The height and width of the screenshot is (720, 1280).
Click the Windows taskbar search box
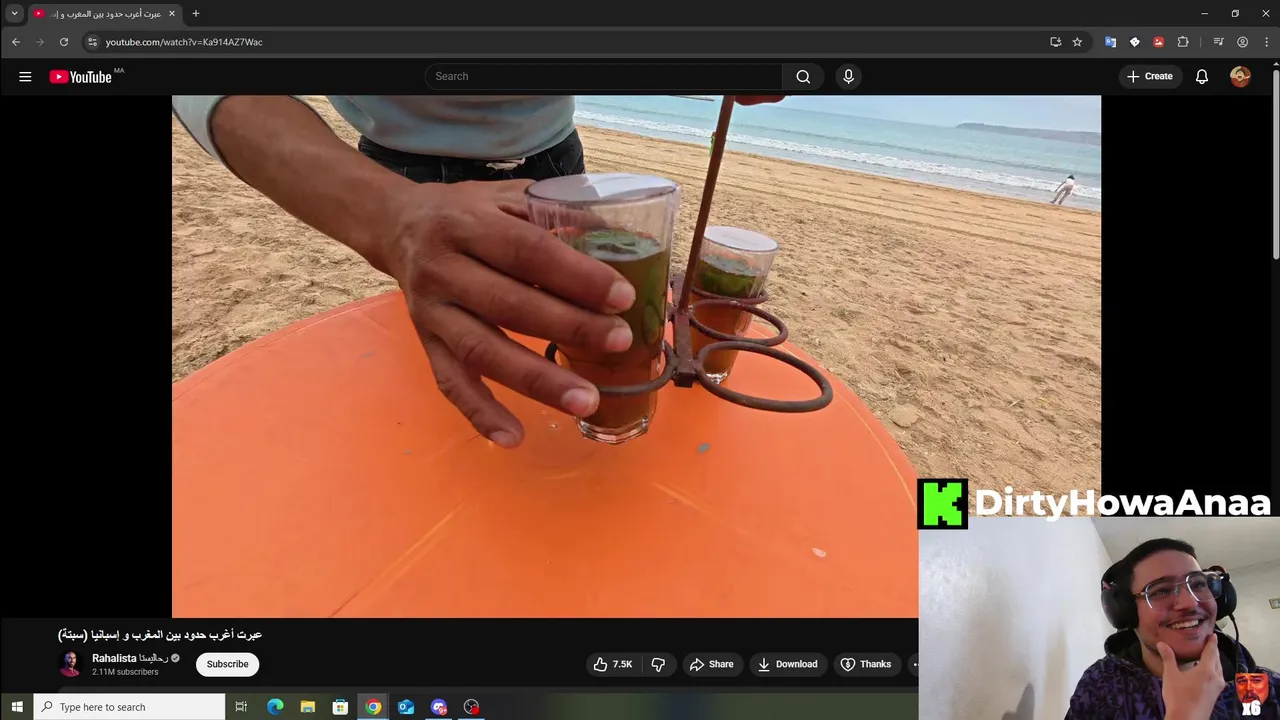[129, 707]
